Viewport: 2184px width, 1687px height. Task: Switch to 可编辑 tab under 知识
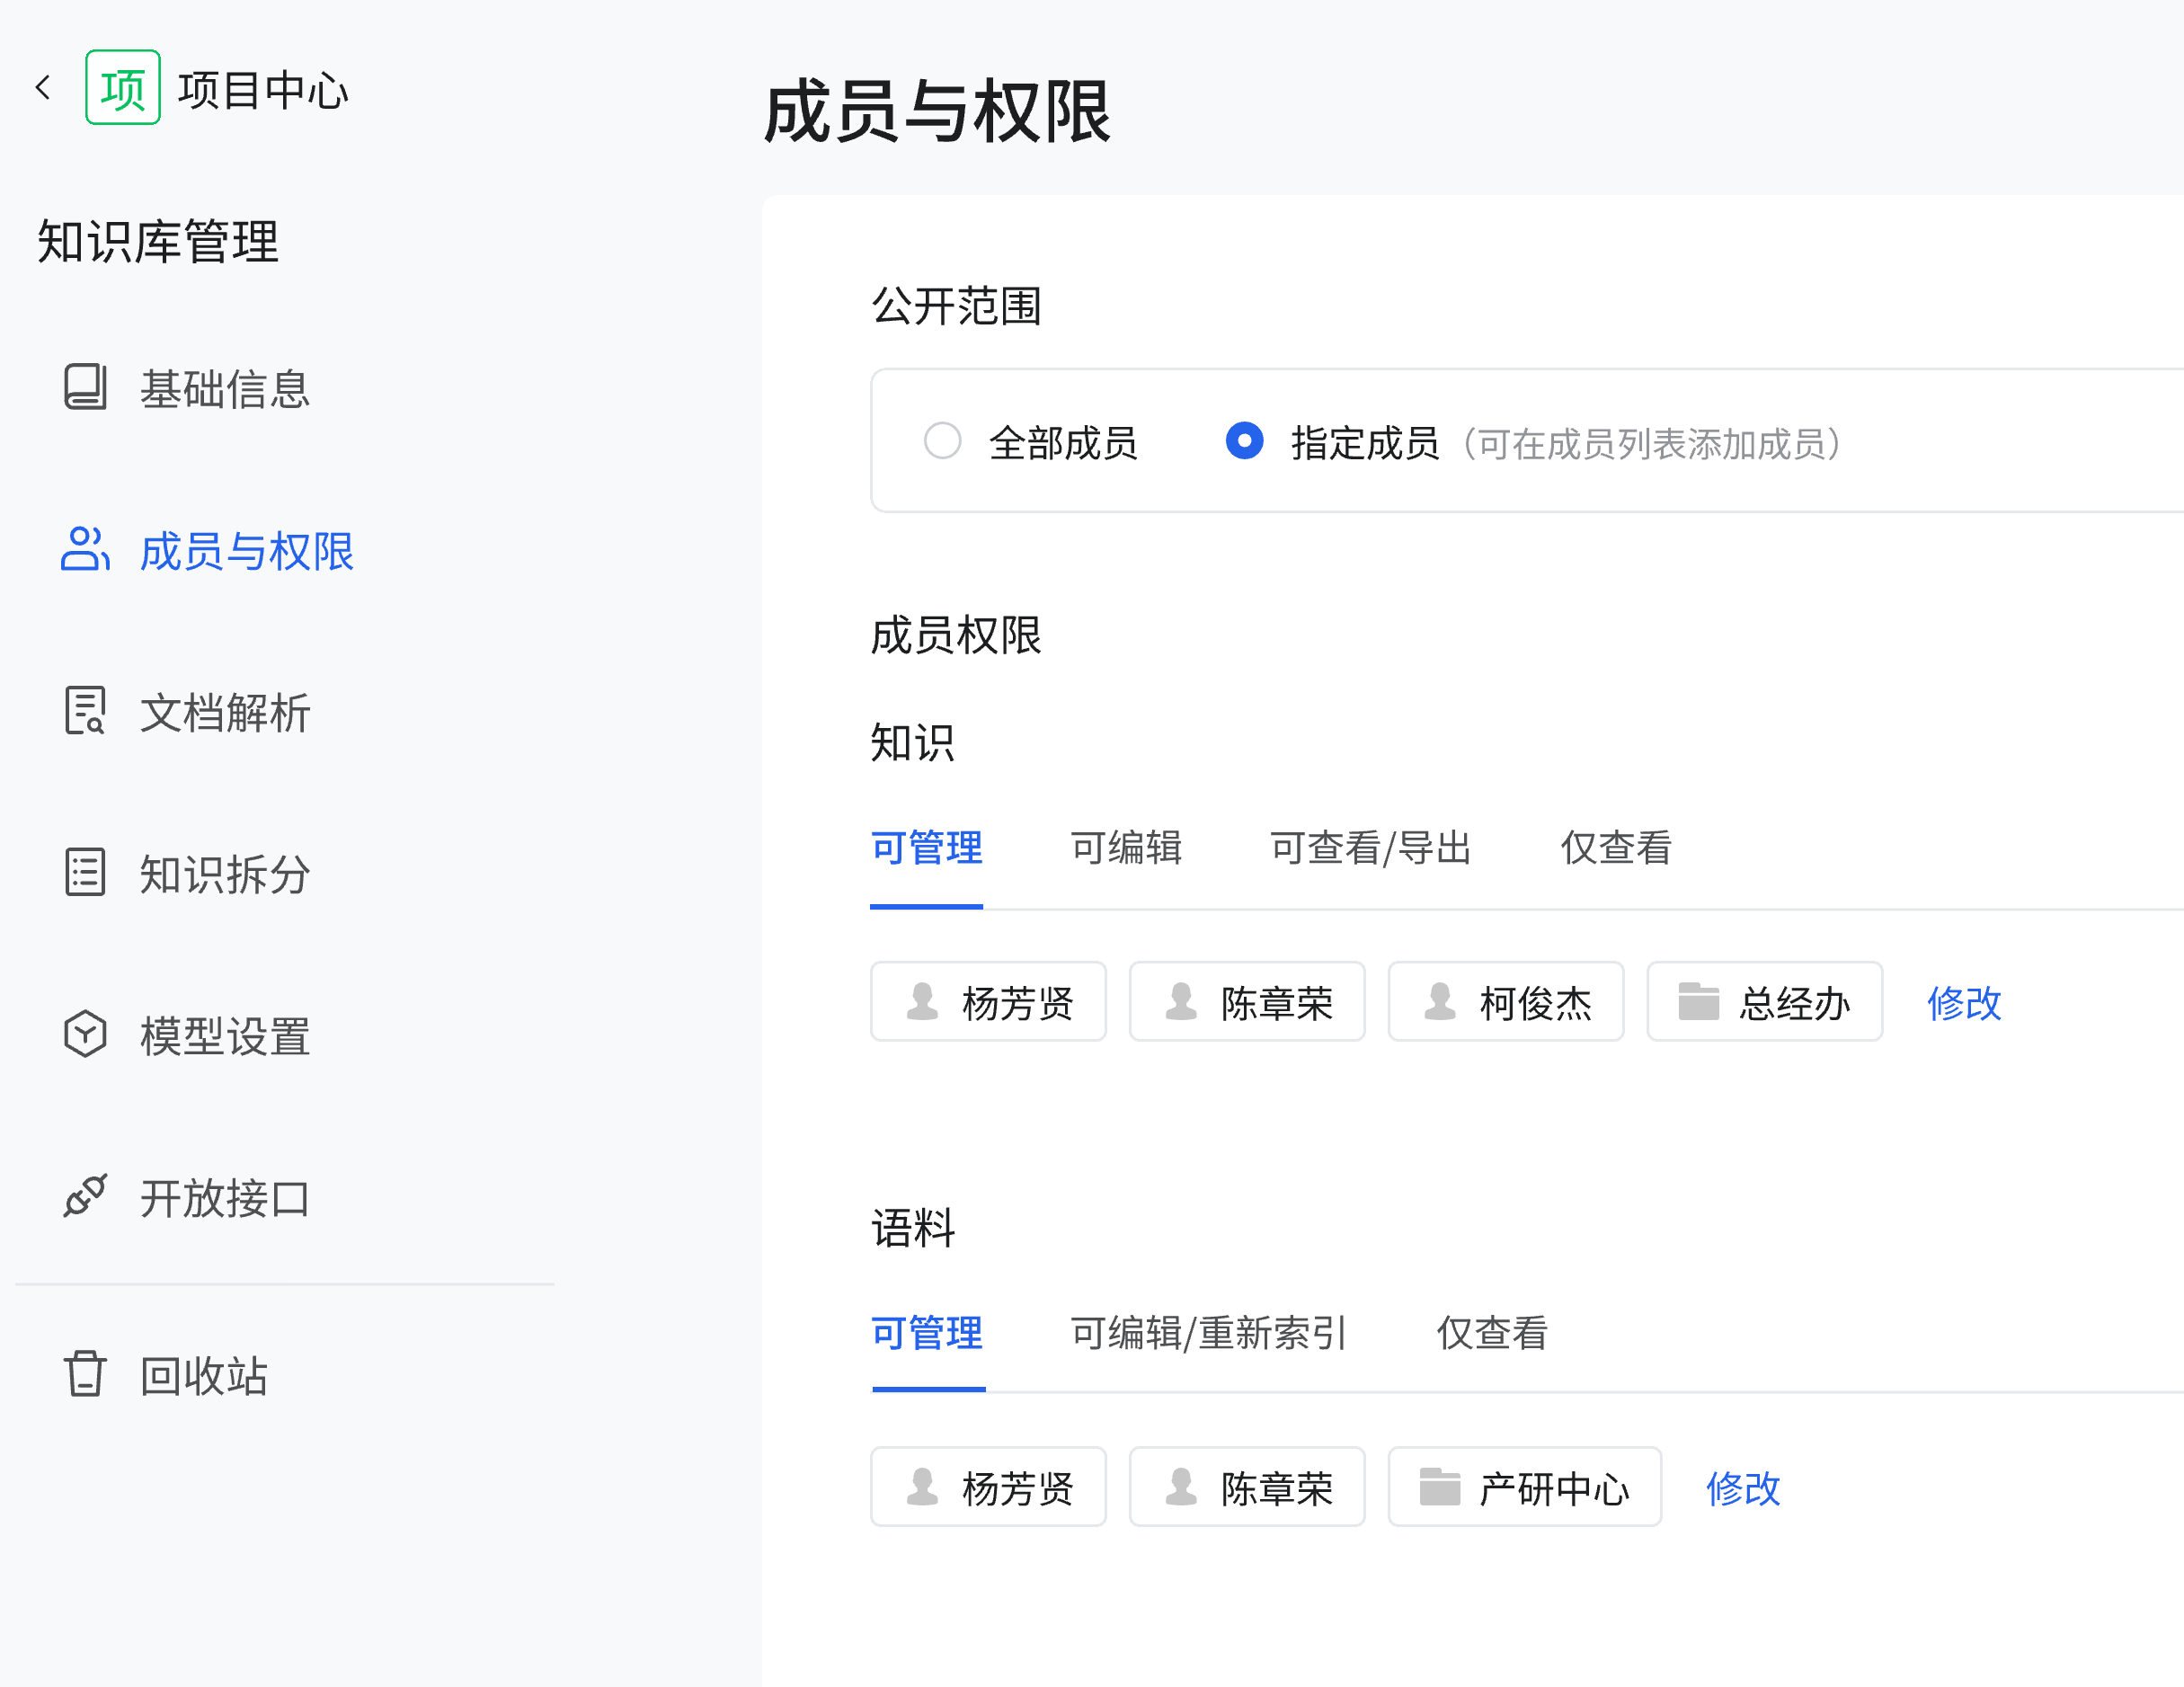point(1126,848)
